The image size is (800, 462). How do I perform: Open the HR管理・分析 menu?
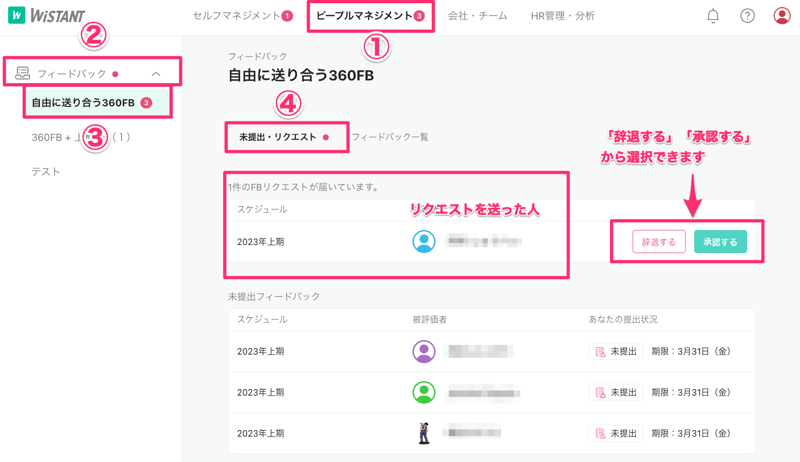click(562, 16)
